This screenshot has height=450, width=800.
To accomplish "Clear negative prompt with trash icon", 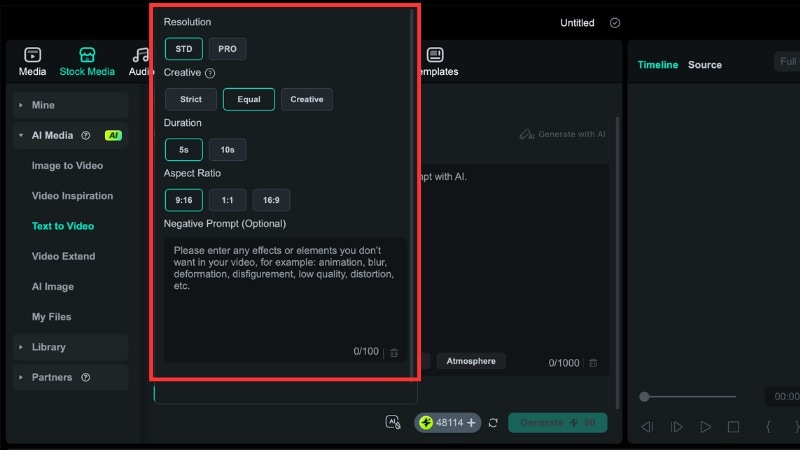I will coord(394,353).
